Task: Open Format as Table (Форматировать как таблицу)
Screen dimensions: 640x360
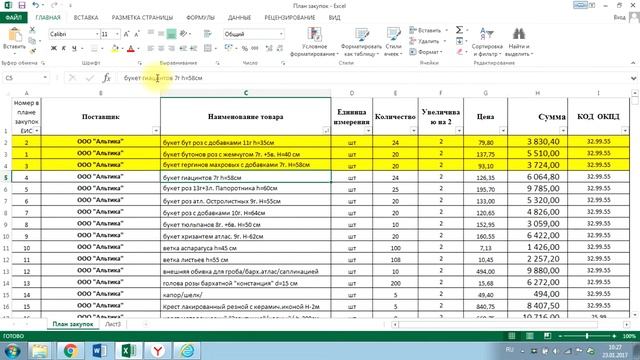Action: [361, 42]
